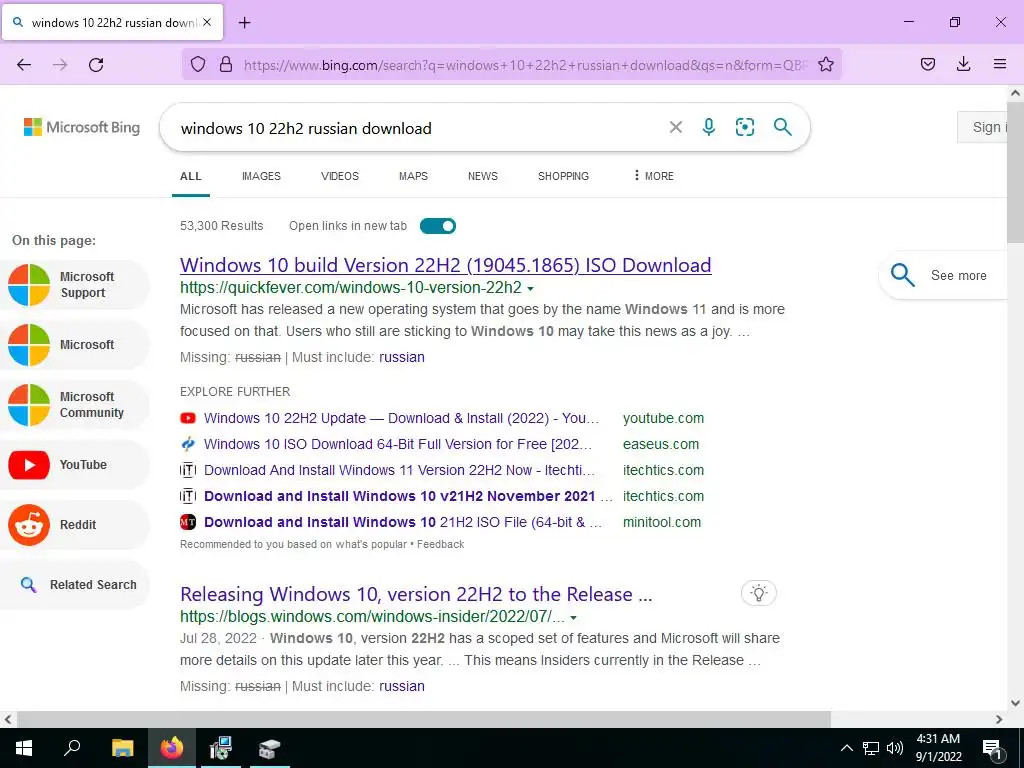The width and height of the screenshot is (1024, 768).
Task: Open Firefox downloads panel
Action: click(963, 64)
